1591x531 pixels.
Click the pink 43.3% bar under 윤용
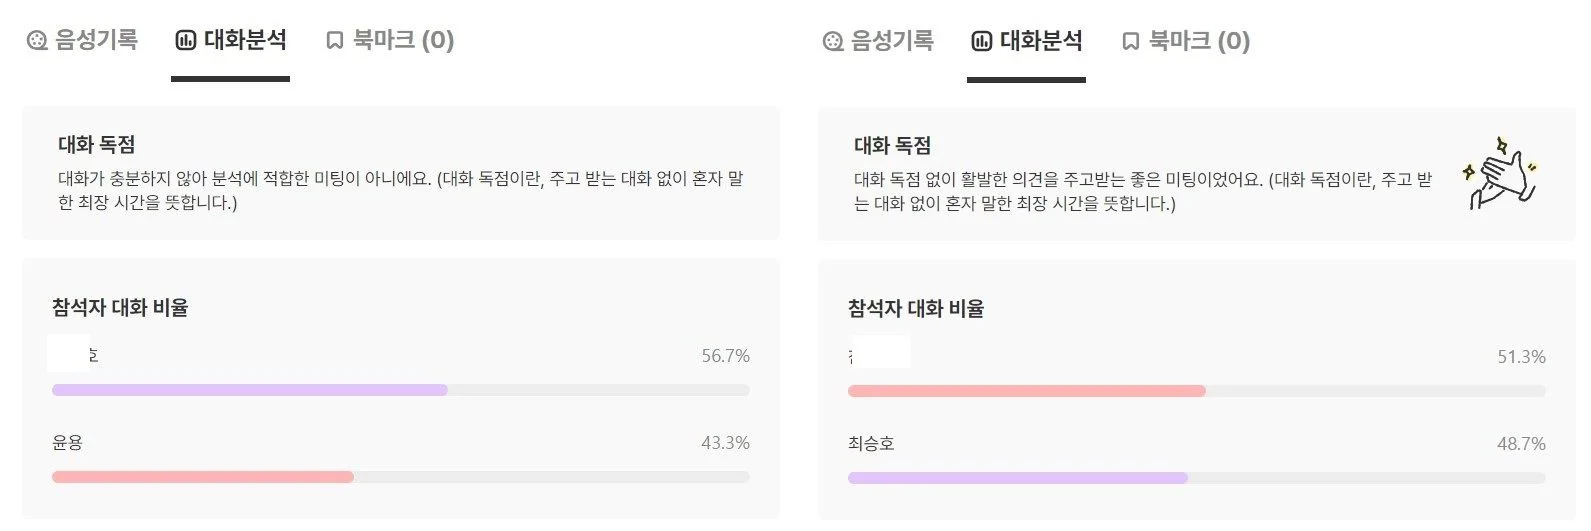pyautogui.click(x=203, y=477)
